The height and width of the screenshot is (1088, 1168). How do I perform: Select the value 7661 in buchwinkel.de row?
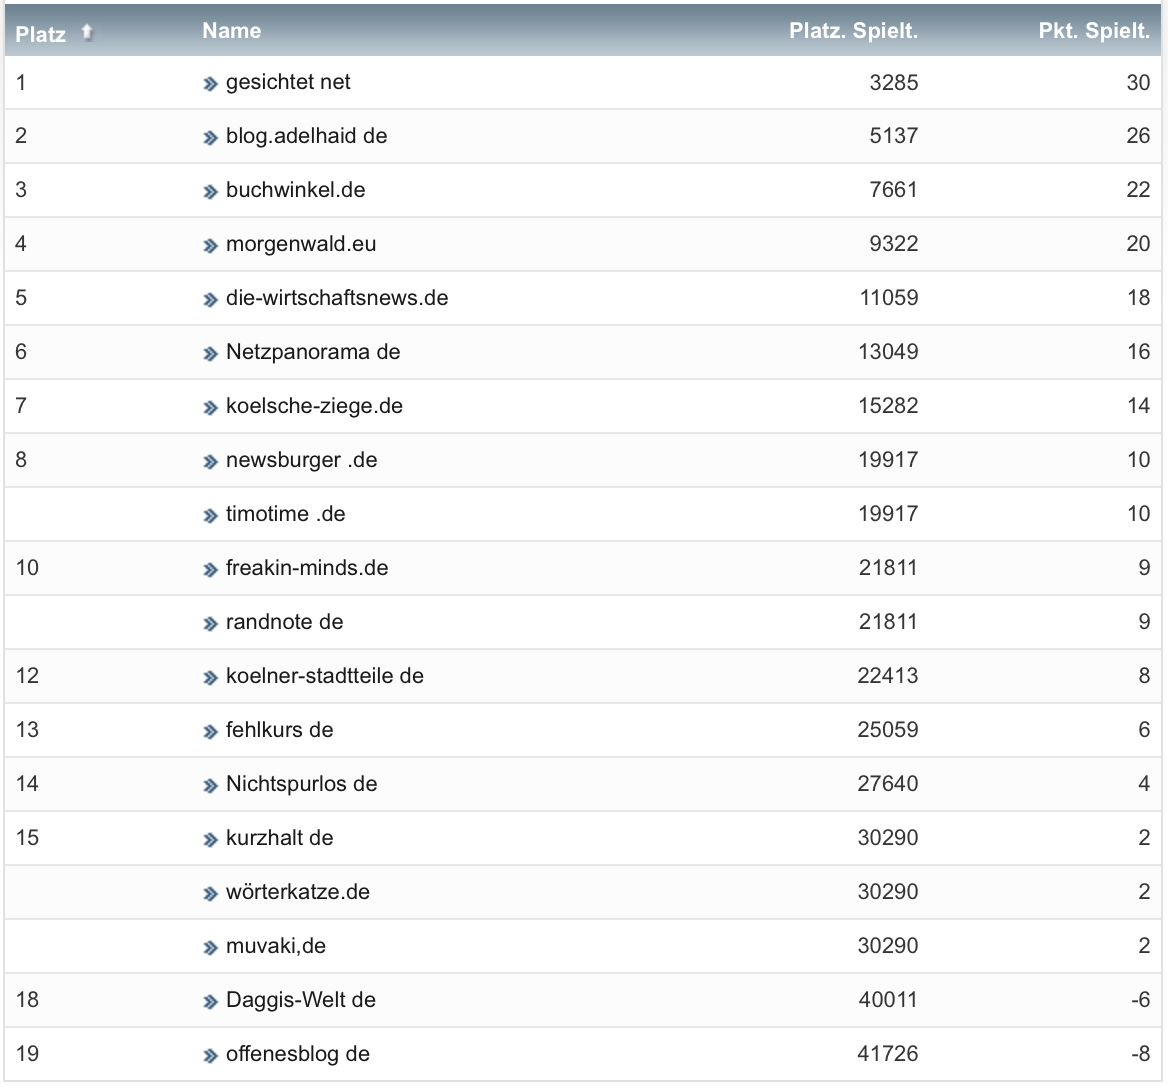click(x=894, y=190)
